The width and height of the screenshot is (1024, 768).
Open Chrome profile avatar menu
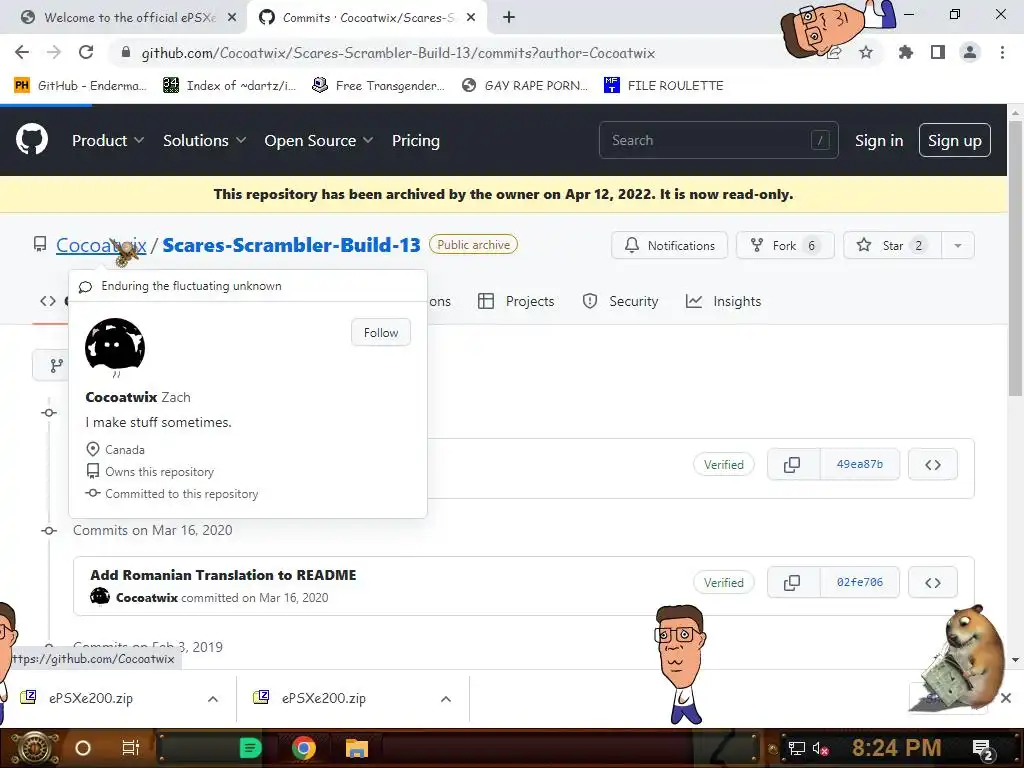(x=970, y=52)
